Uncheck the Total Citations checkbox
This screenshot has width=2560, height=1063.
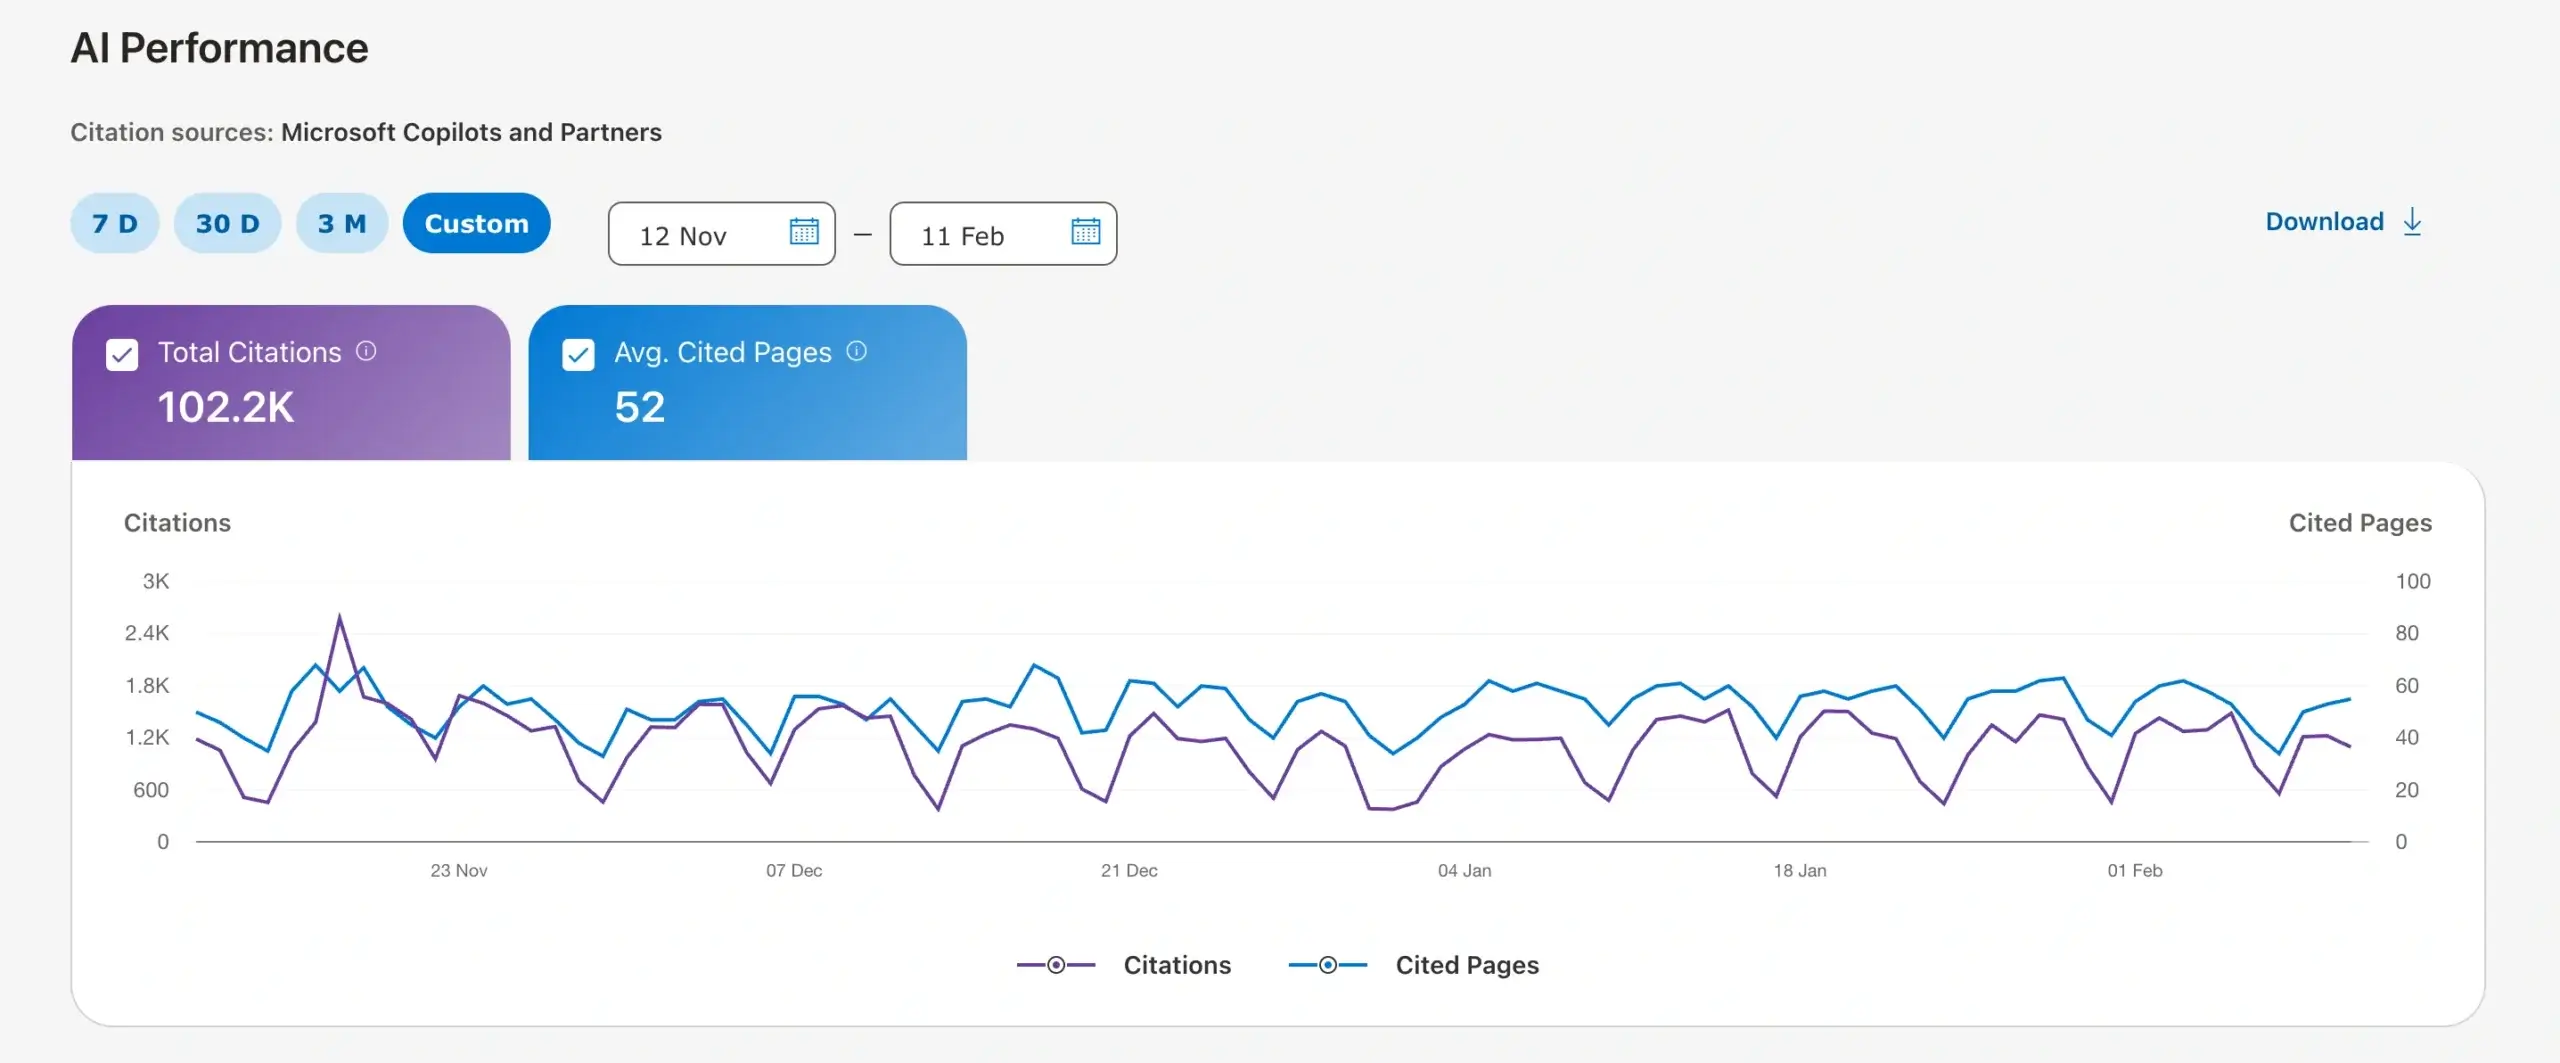pos(122,354)
